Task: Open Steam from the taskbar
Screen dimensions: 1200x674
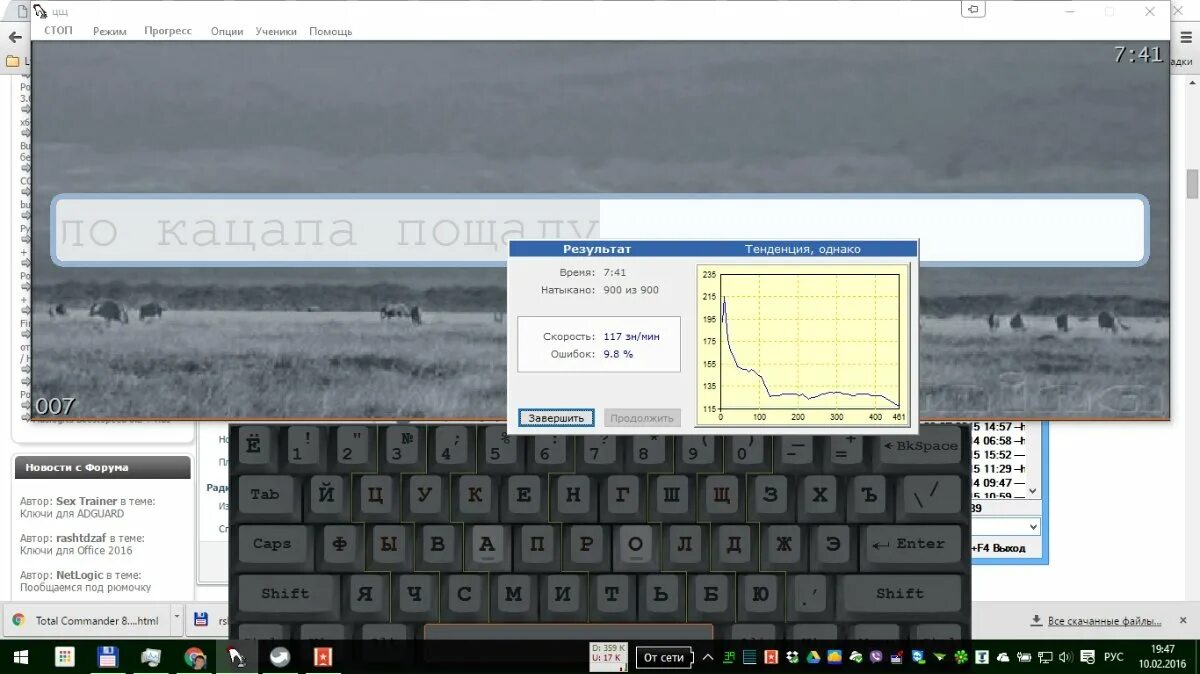Action: click(281, 657)
